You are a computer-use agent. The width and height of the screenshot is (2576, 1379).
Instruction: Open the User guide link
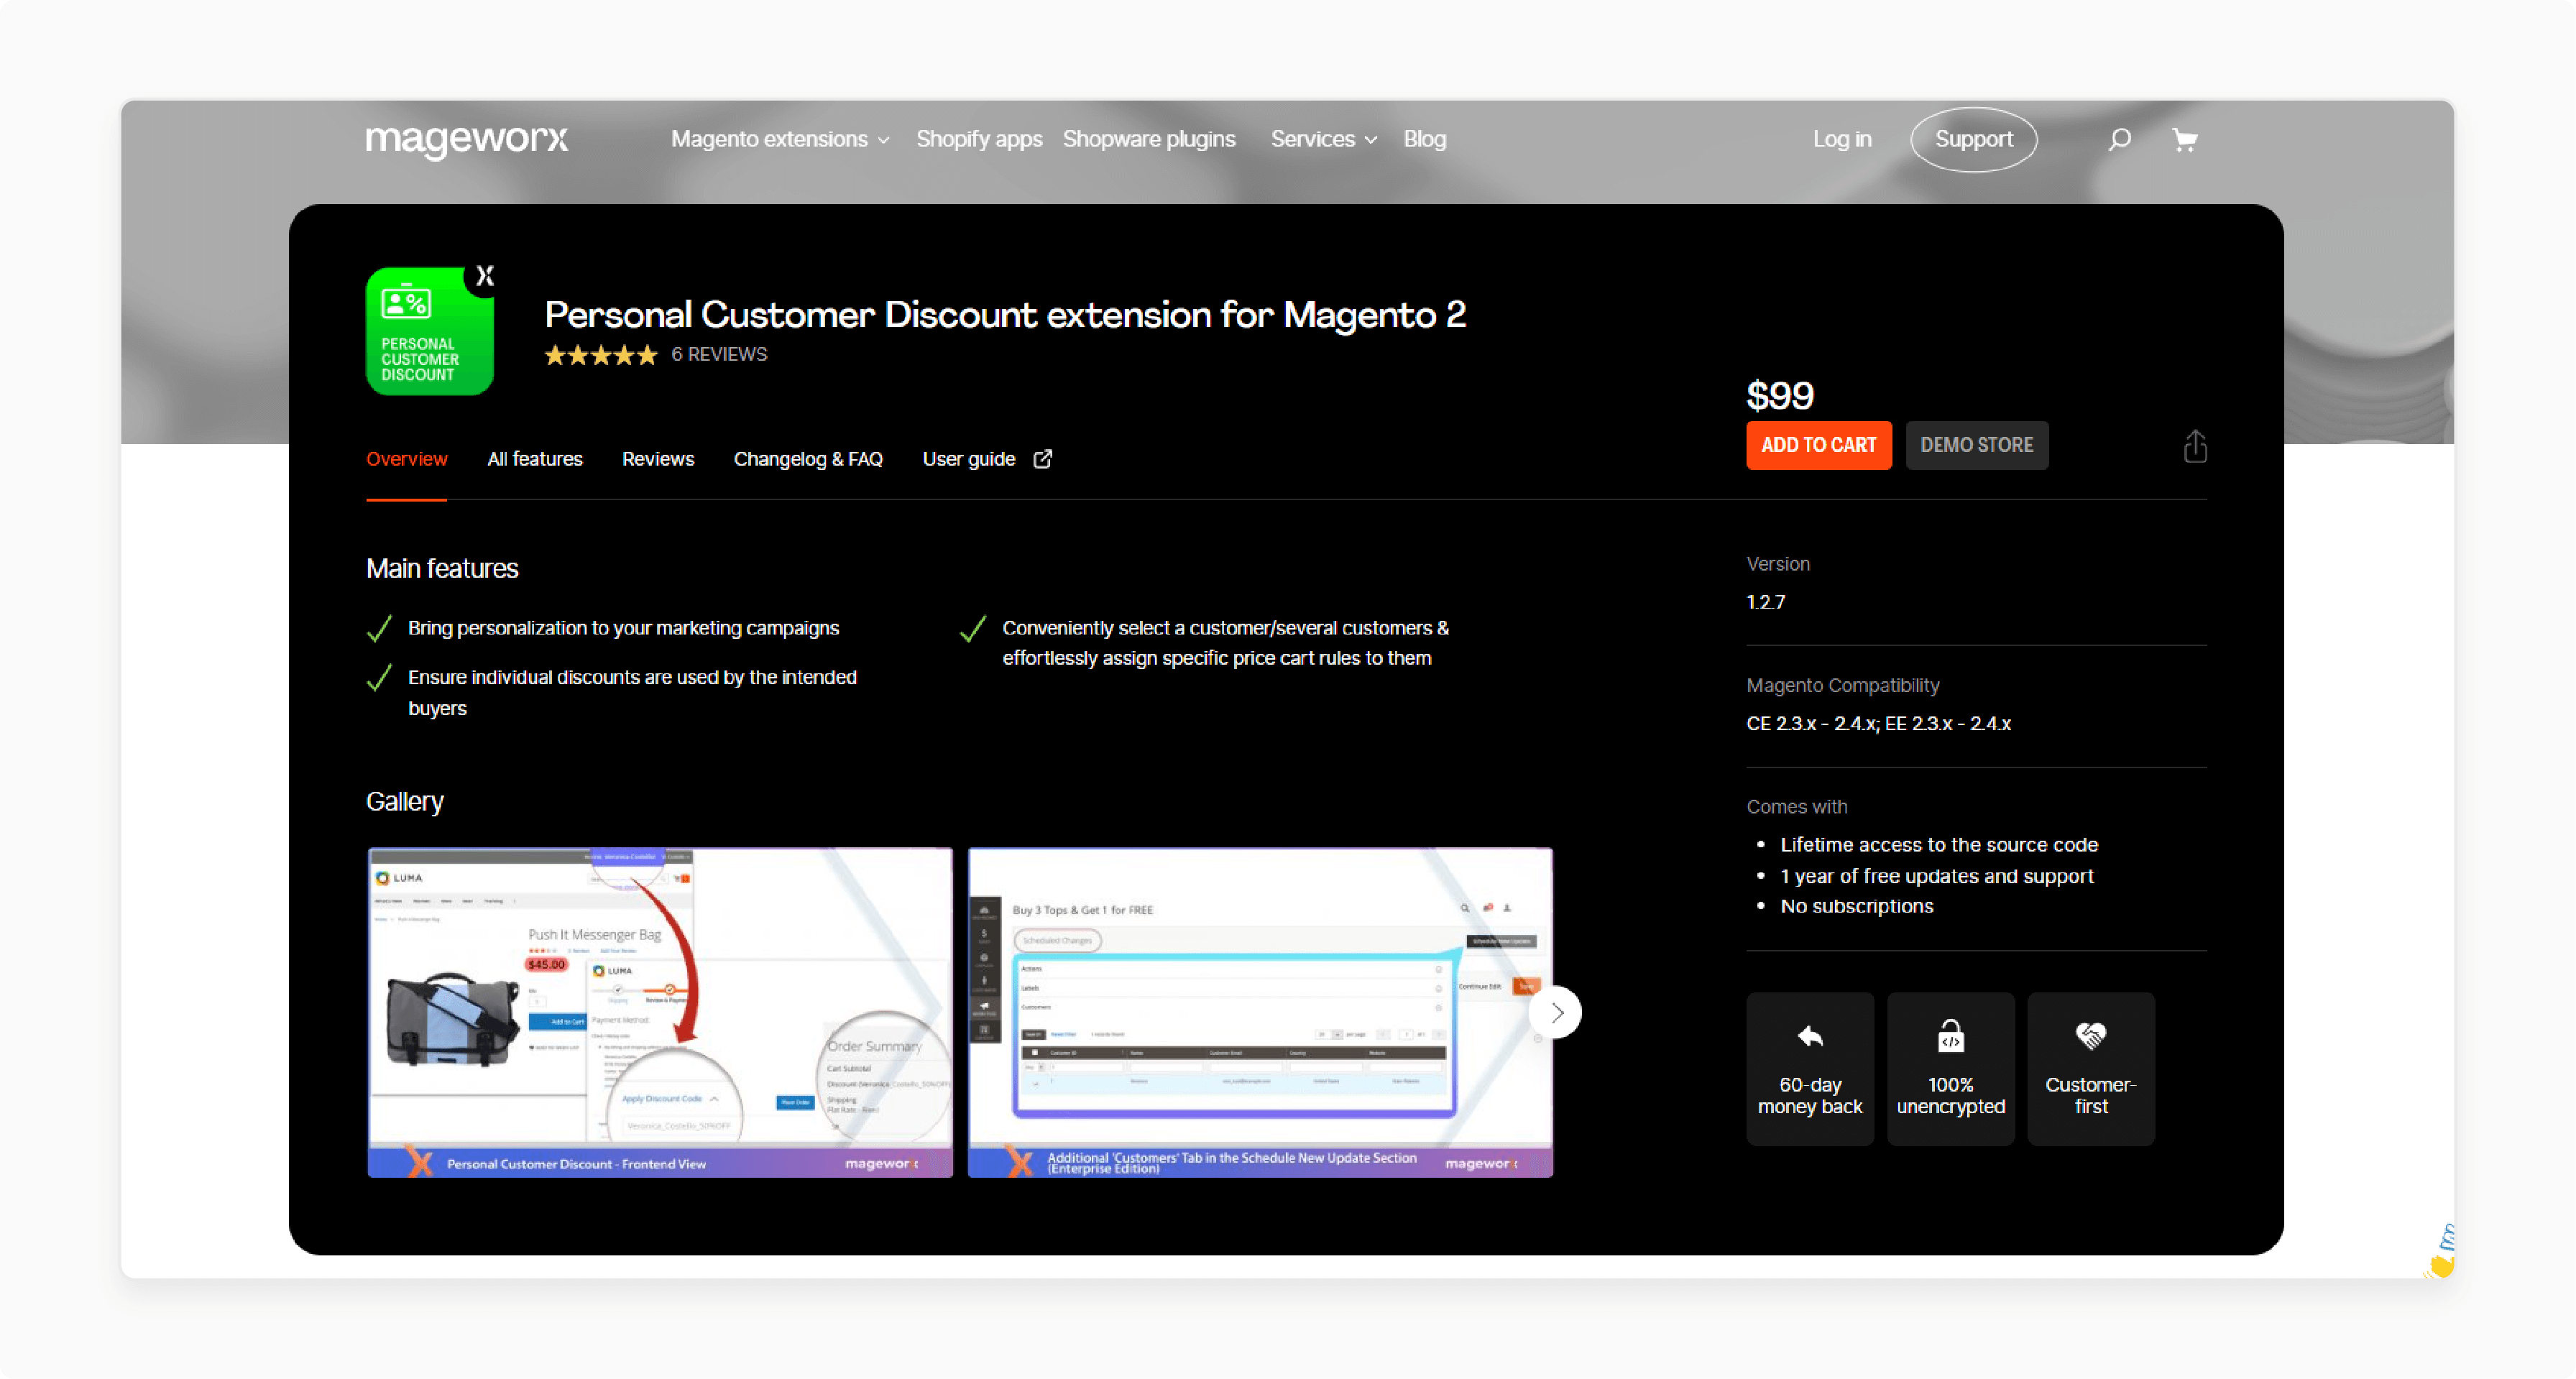tap(969, 459)
